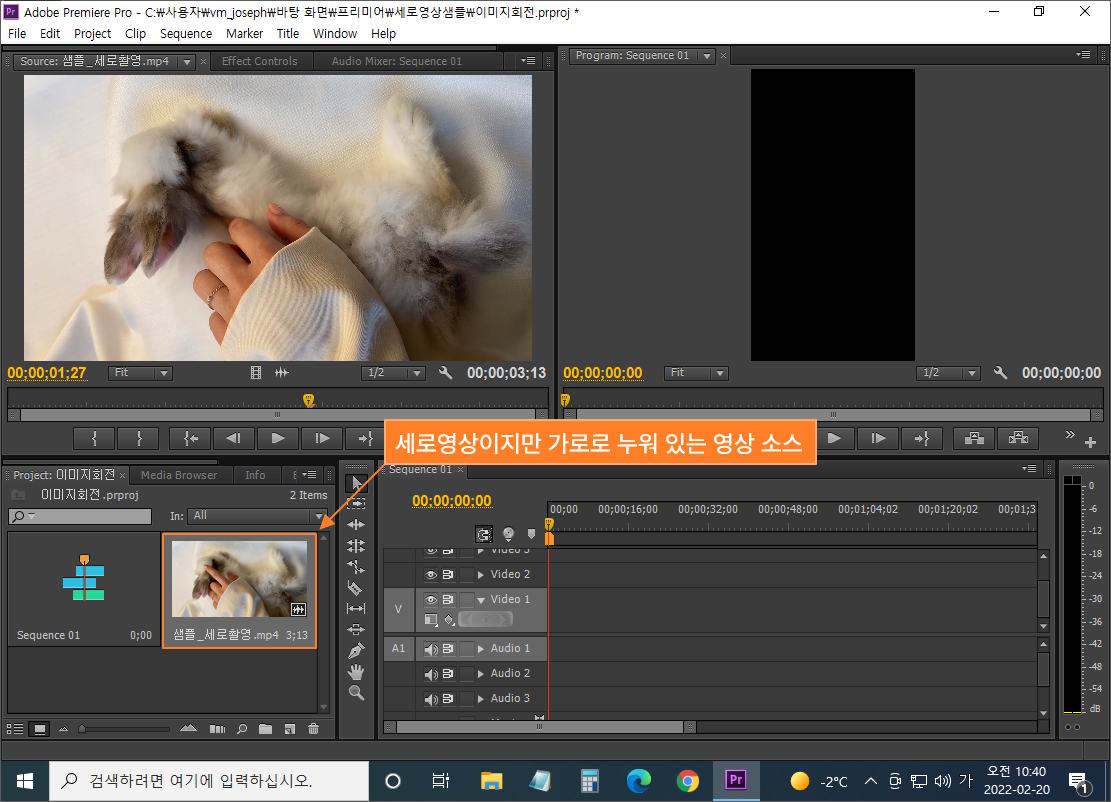Click the New Item icon
The image size is (1111, 802).
(x=290, y=728)
